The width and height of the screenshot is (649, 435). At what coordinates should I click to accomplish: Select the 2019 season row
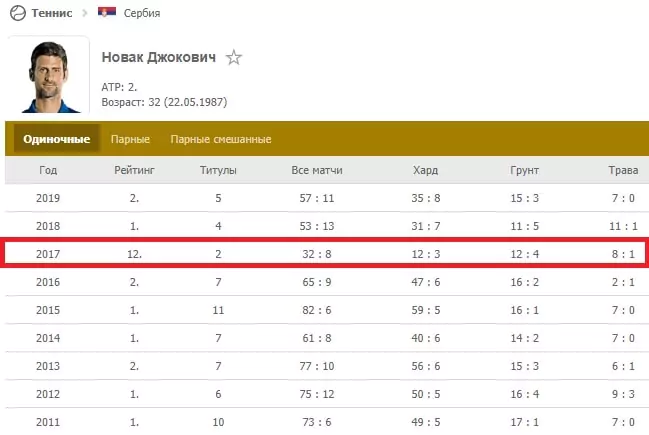click(327, 198)
